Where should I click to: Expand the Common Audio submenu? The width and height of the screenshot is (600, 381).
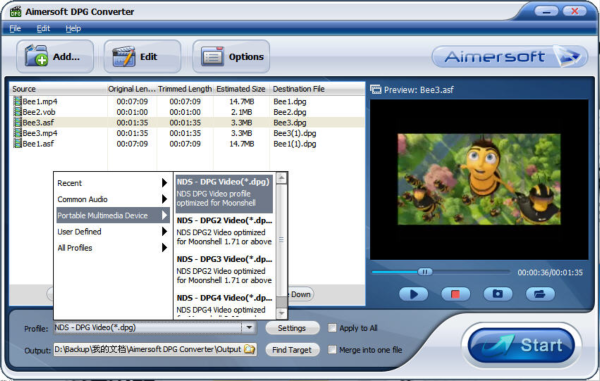pyautogui.click(x=112, y=199)
